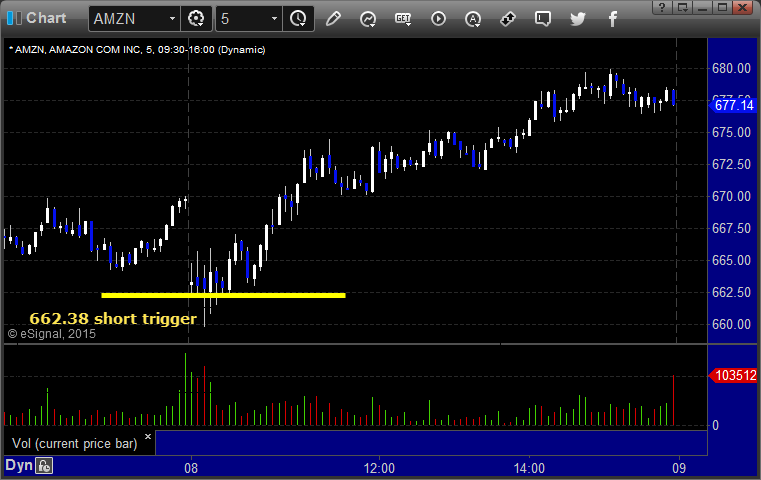Screen dimensions: 761x480
Task: Open help with the question mark button
Action: [662, 7]
